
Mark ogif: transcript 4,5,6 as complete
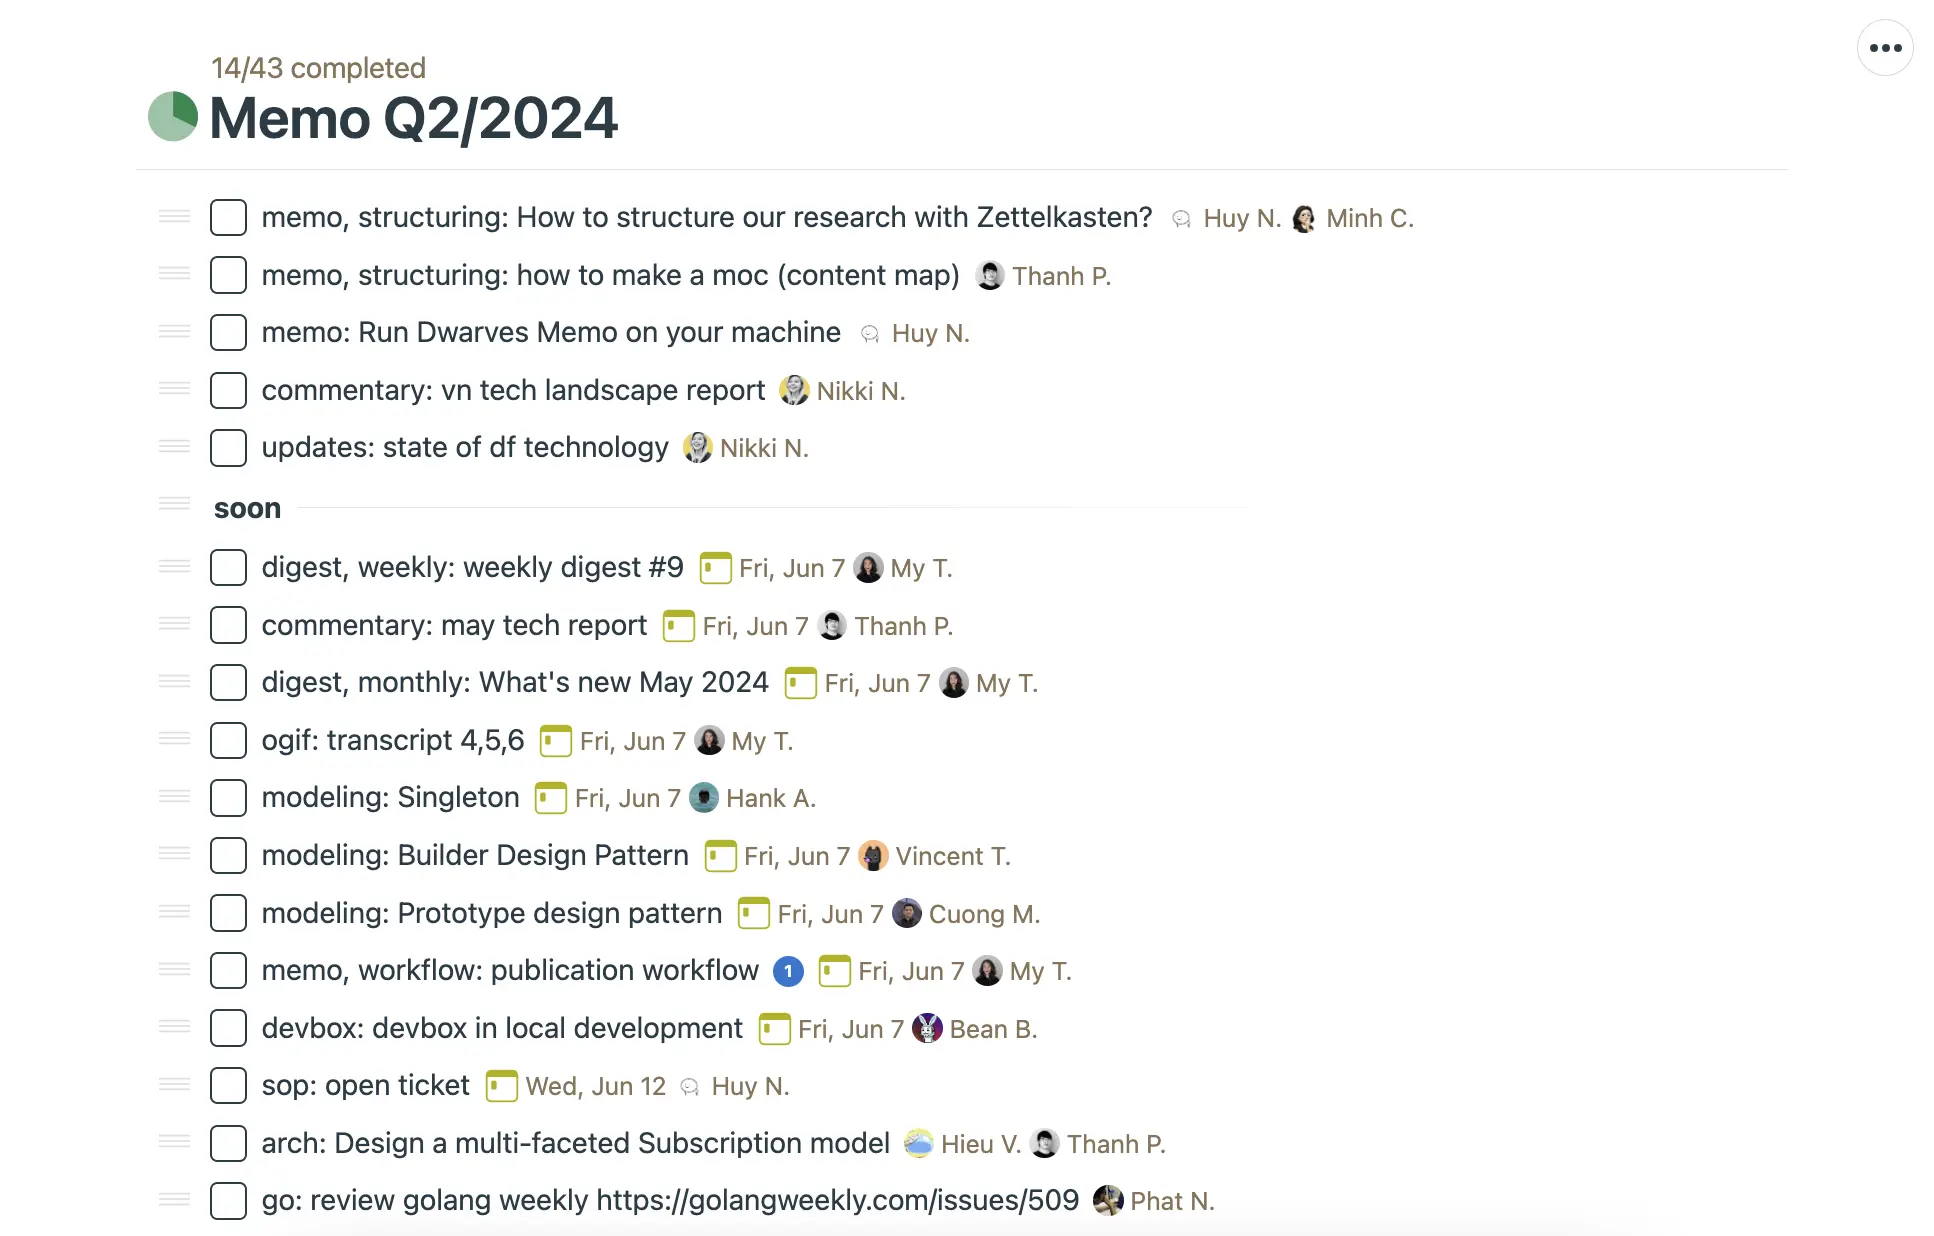228,741
